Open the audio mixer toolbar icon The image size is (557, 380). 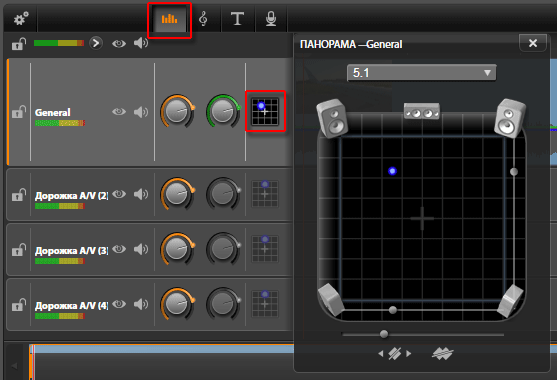point(169,19)
